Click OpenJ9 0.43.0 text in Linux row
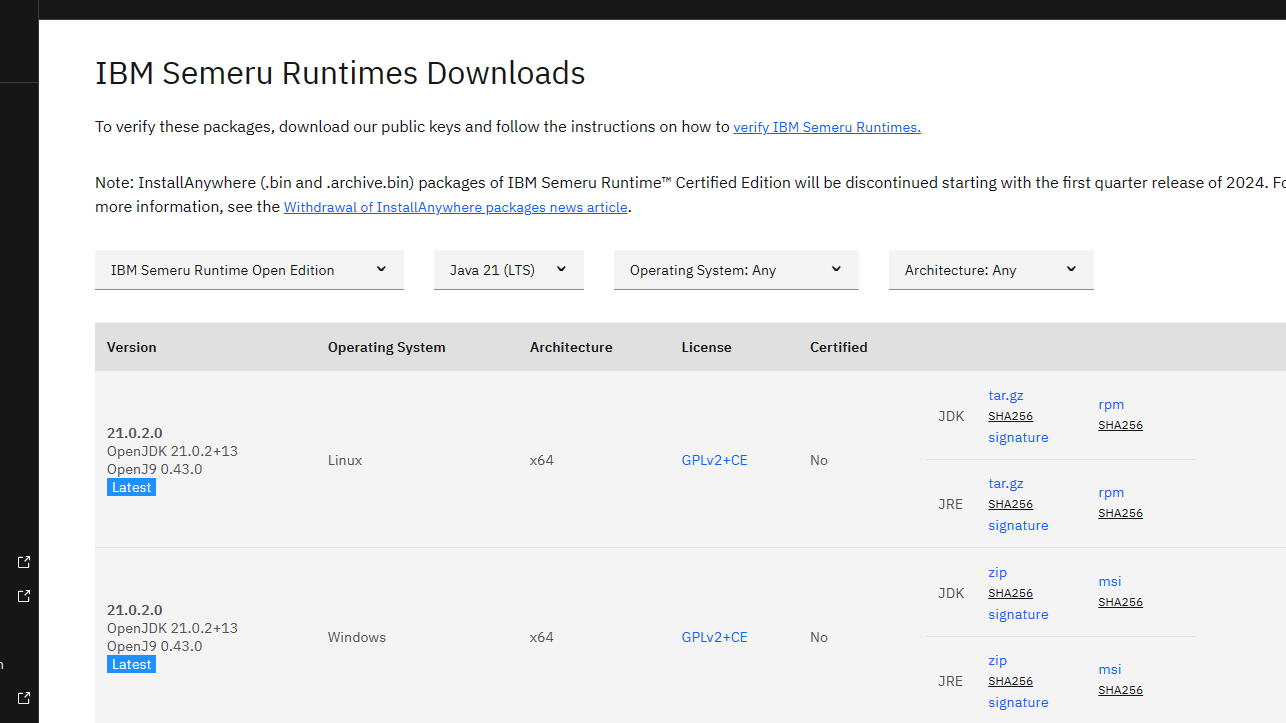 155,469
